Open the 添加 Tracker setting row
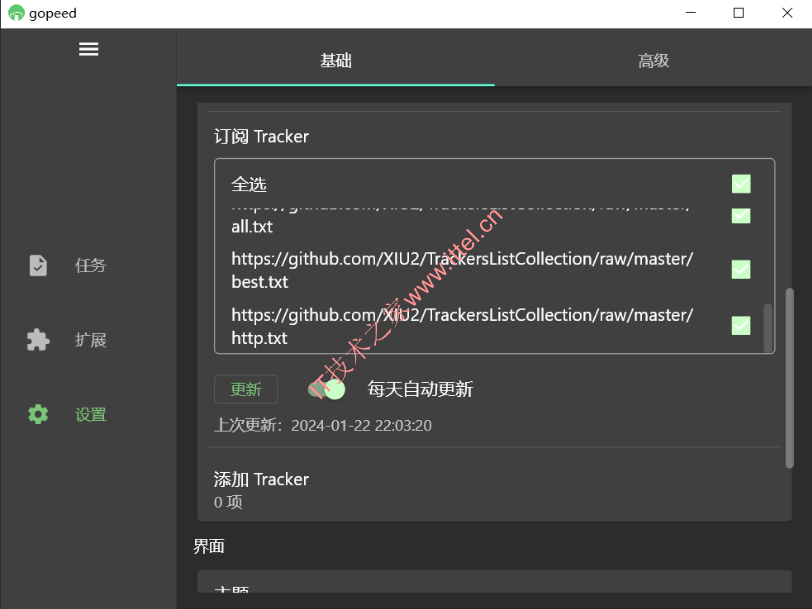This screenshot has height=609, width=812. (x=495, y=489)
